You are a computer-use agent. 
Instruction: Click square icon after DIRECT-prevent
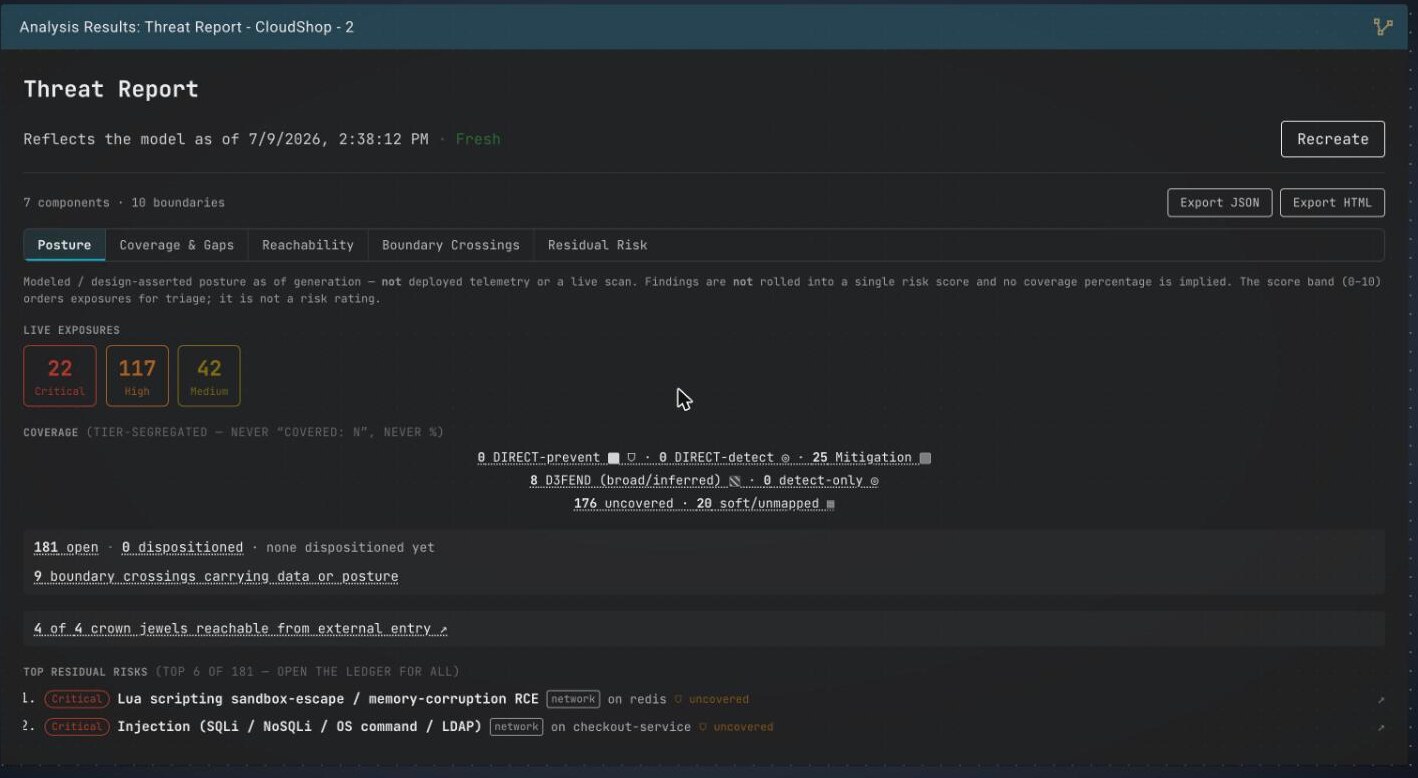pos(614,458)
